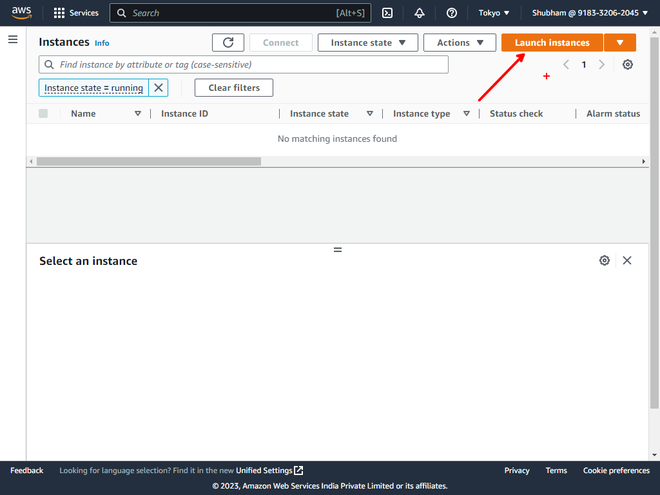The width and height of the screenshot is (660, 495).
Task: Open the help question mark icon
Action: coord(452,13)
